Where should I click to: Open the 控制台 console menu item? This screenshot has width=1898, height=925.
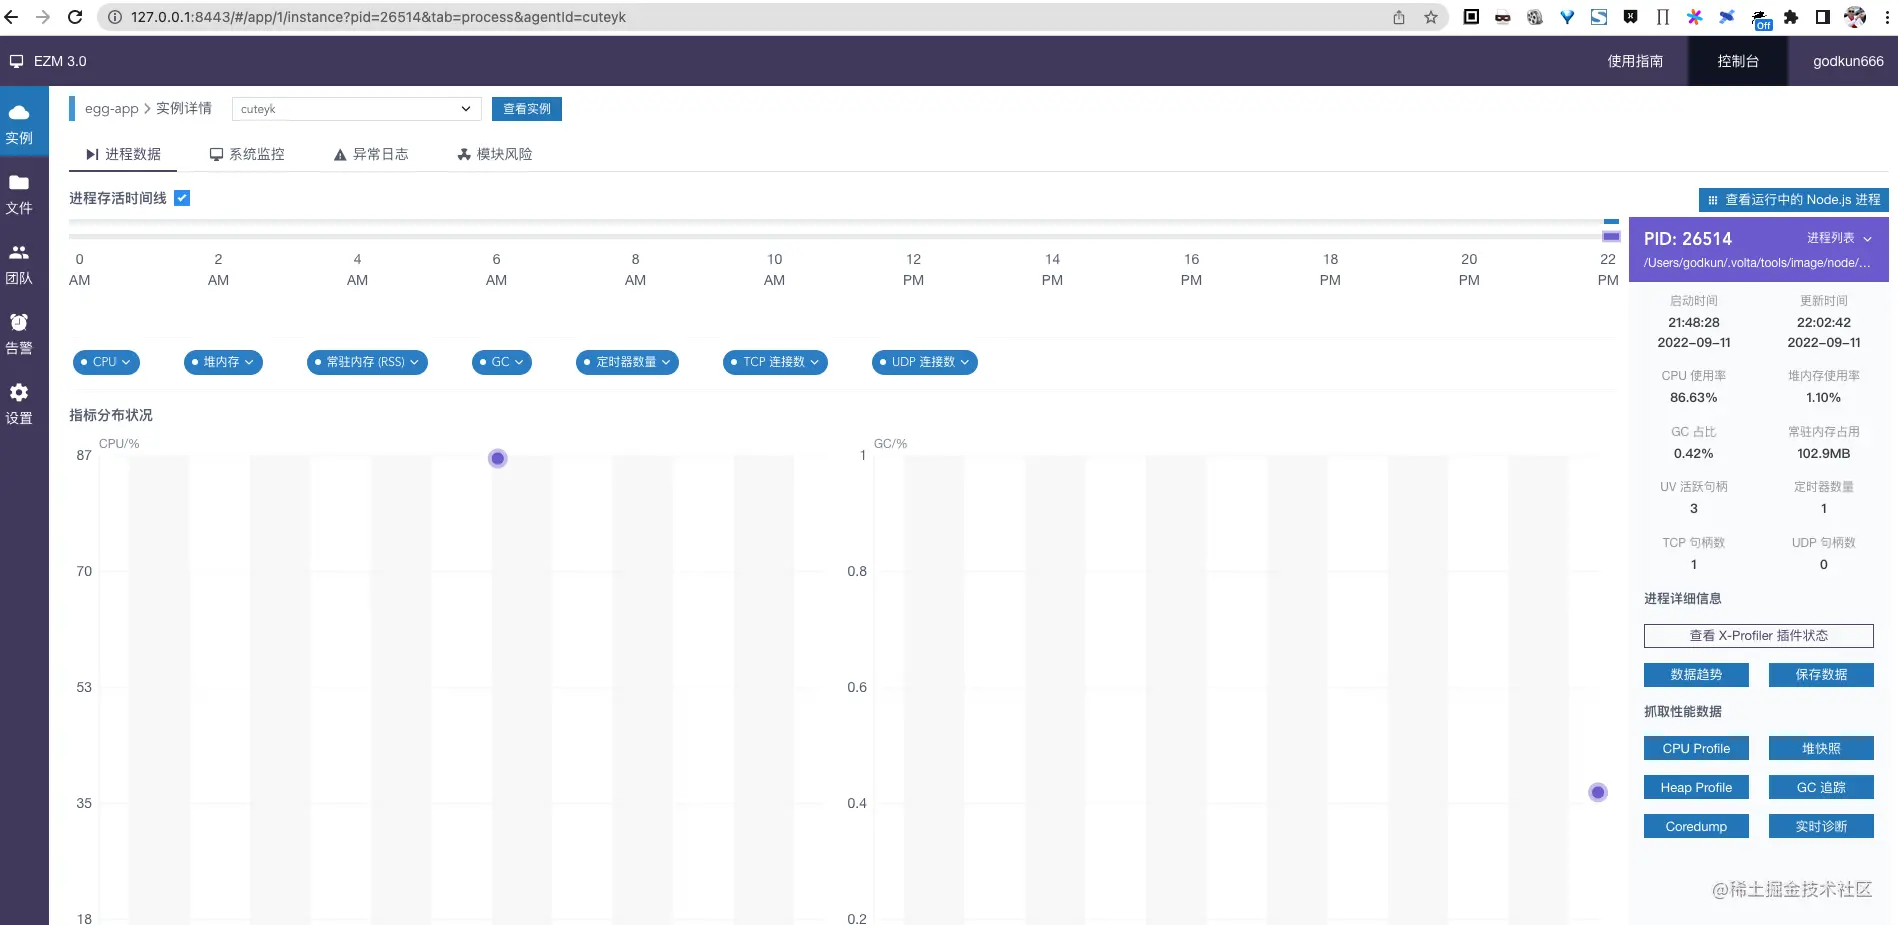(1738, 61)
